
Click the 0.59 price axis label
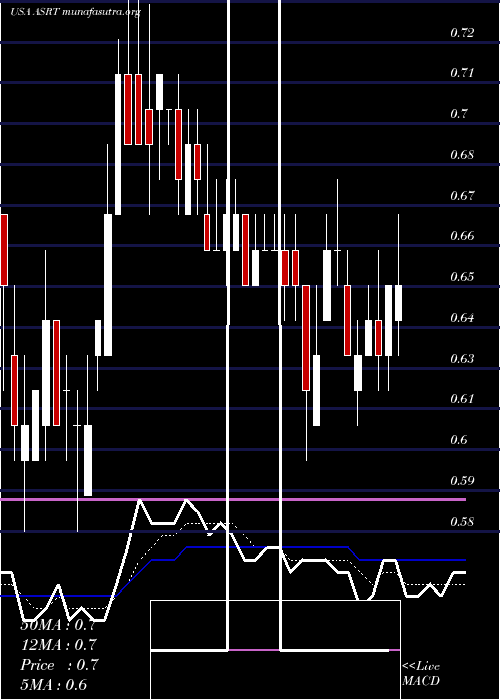[462, 481]
